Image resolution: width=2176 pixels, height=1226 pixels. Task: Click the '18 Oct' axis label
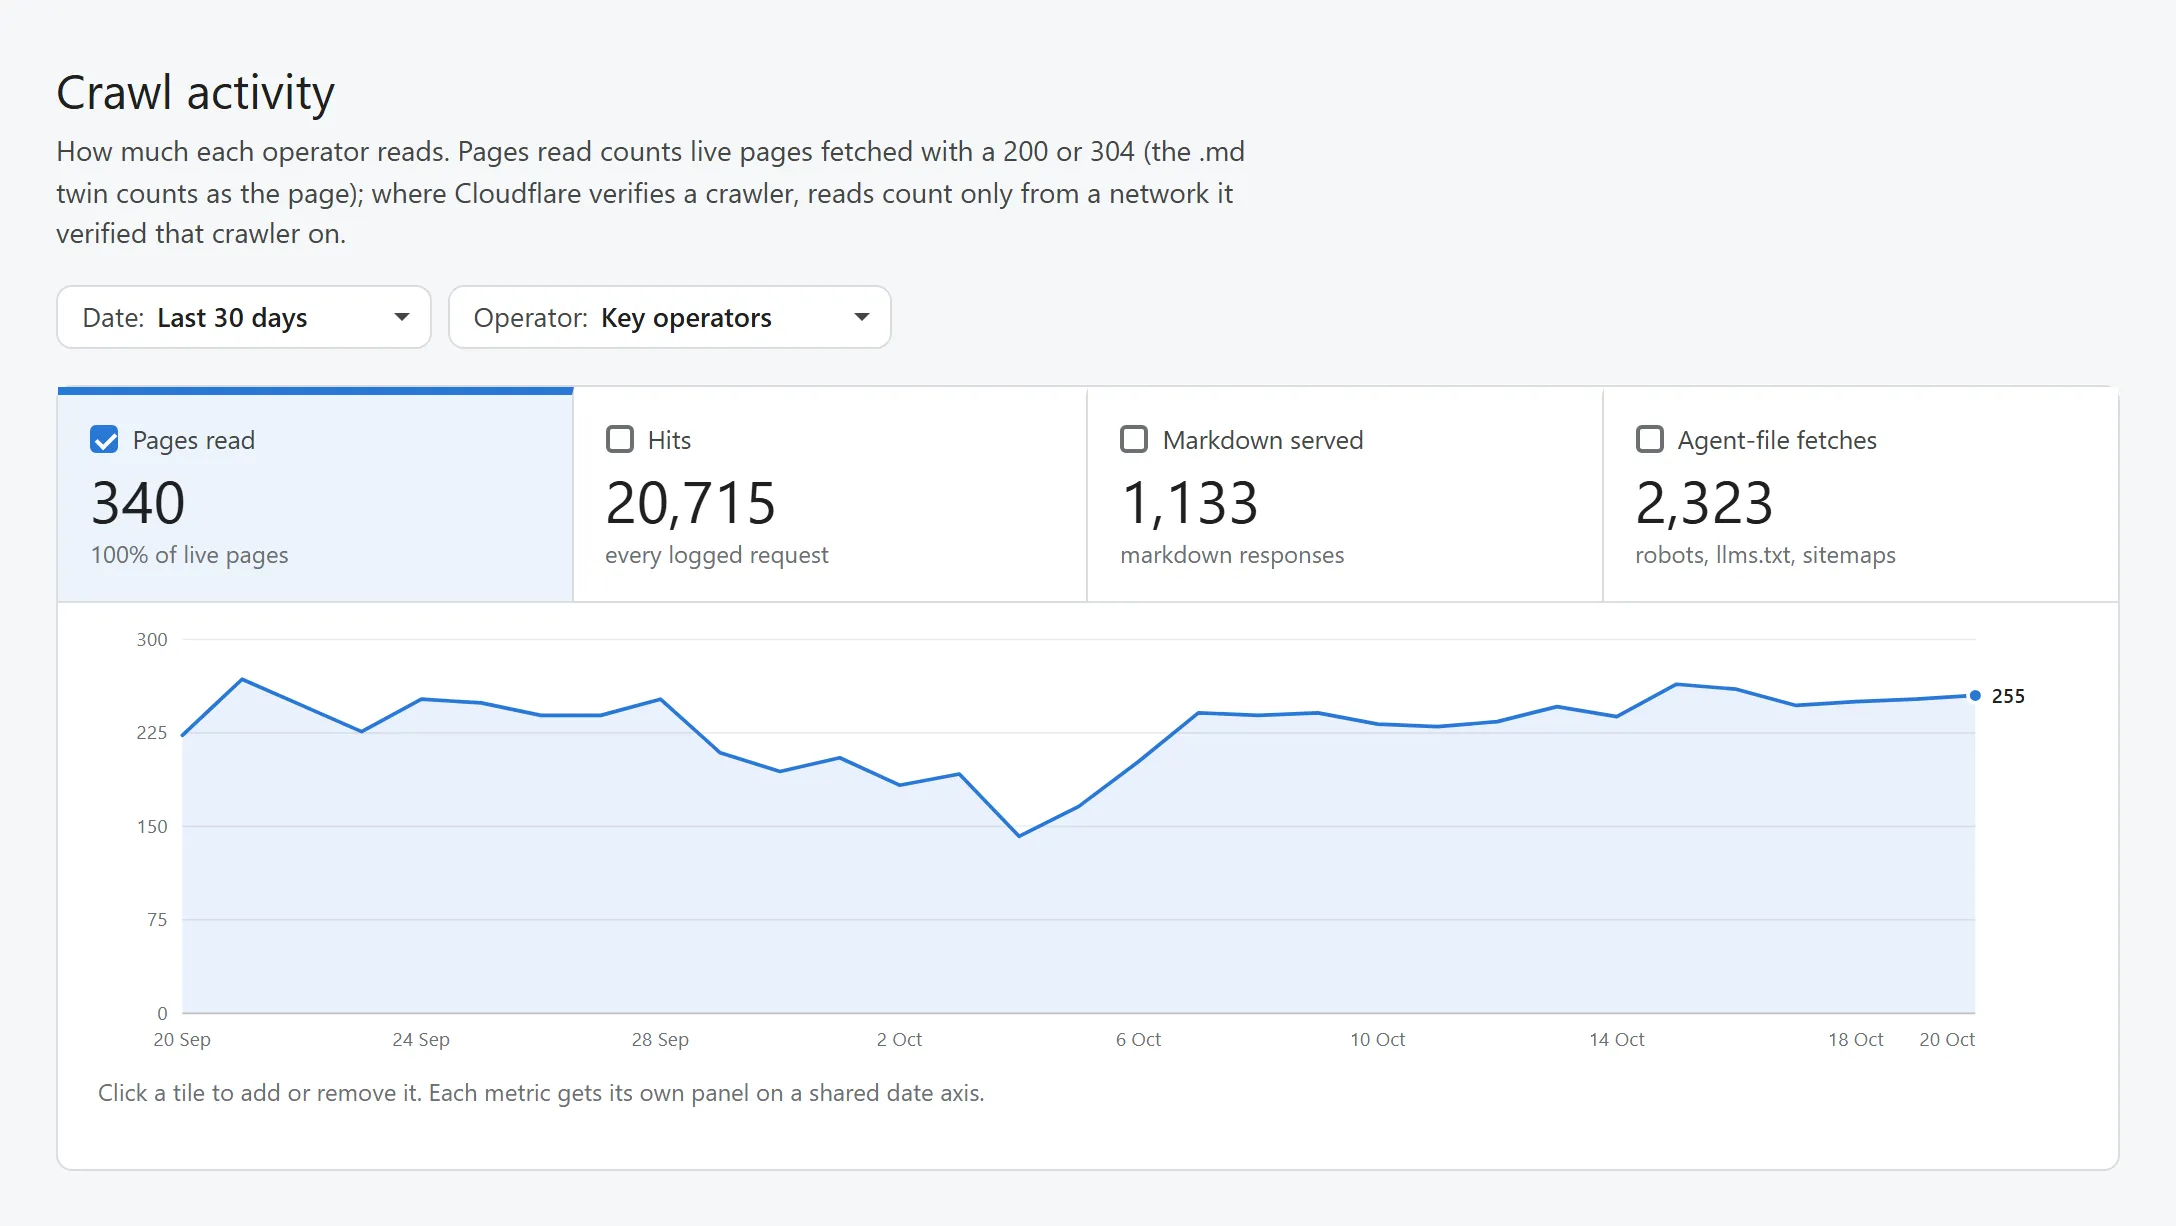click(x=1855, y=1040)
